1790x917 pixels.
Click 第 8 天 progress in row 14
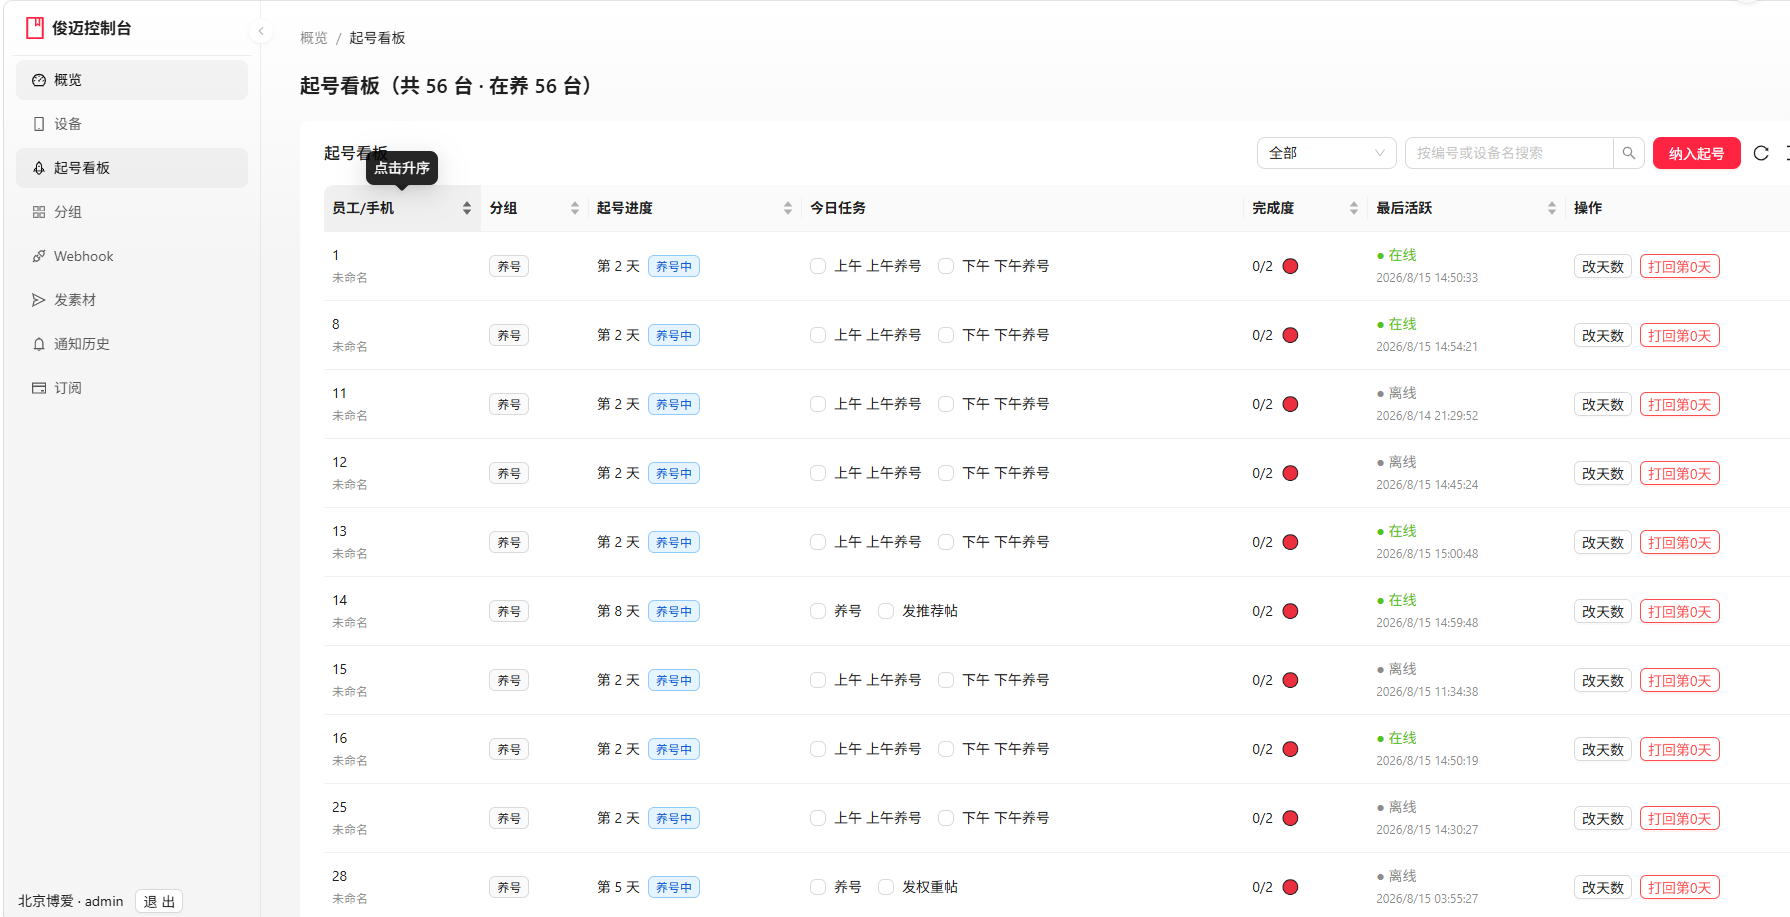[618, 611]
